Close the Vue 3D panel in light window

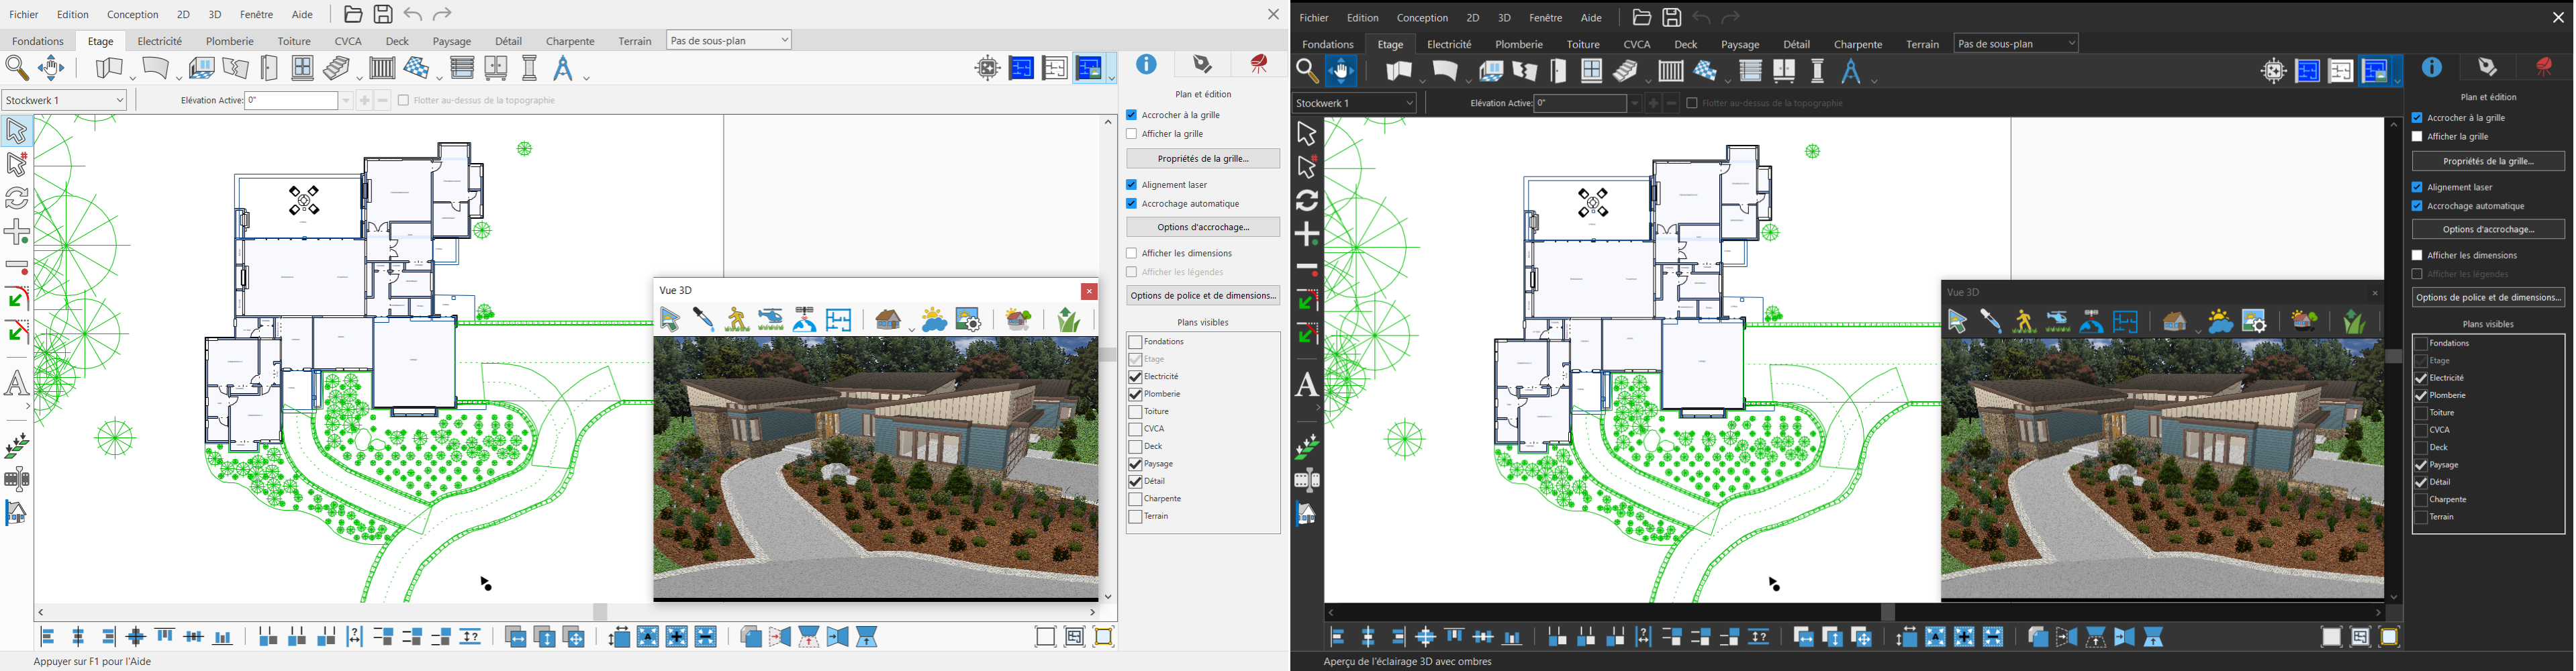[1089, 291]
